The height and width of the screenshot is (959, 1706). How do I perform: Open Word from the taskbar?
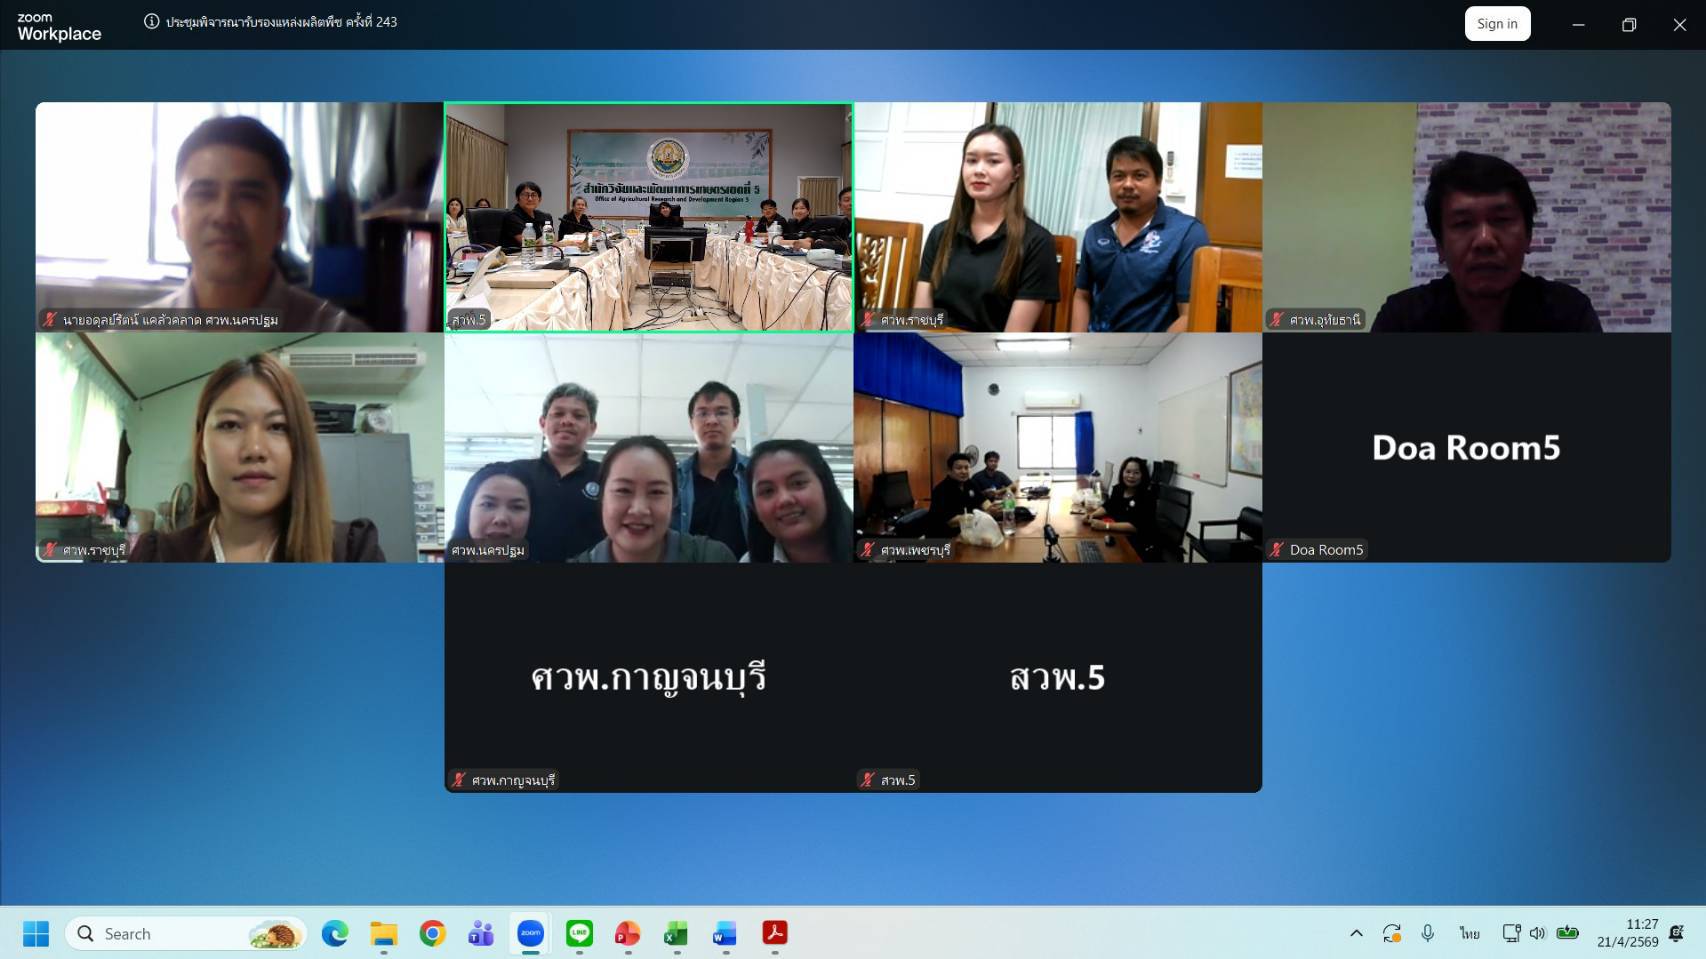coord(725,933)
